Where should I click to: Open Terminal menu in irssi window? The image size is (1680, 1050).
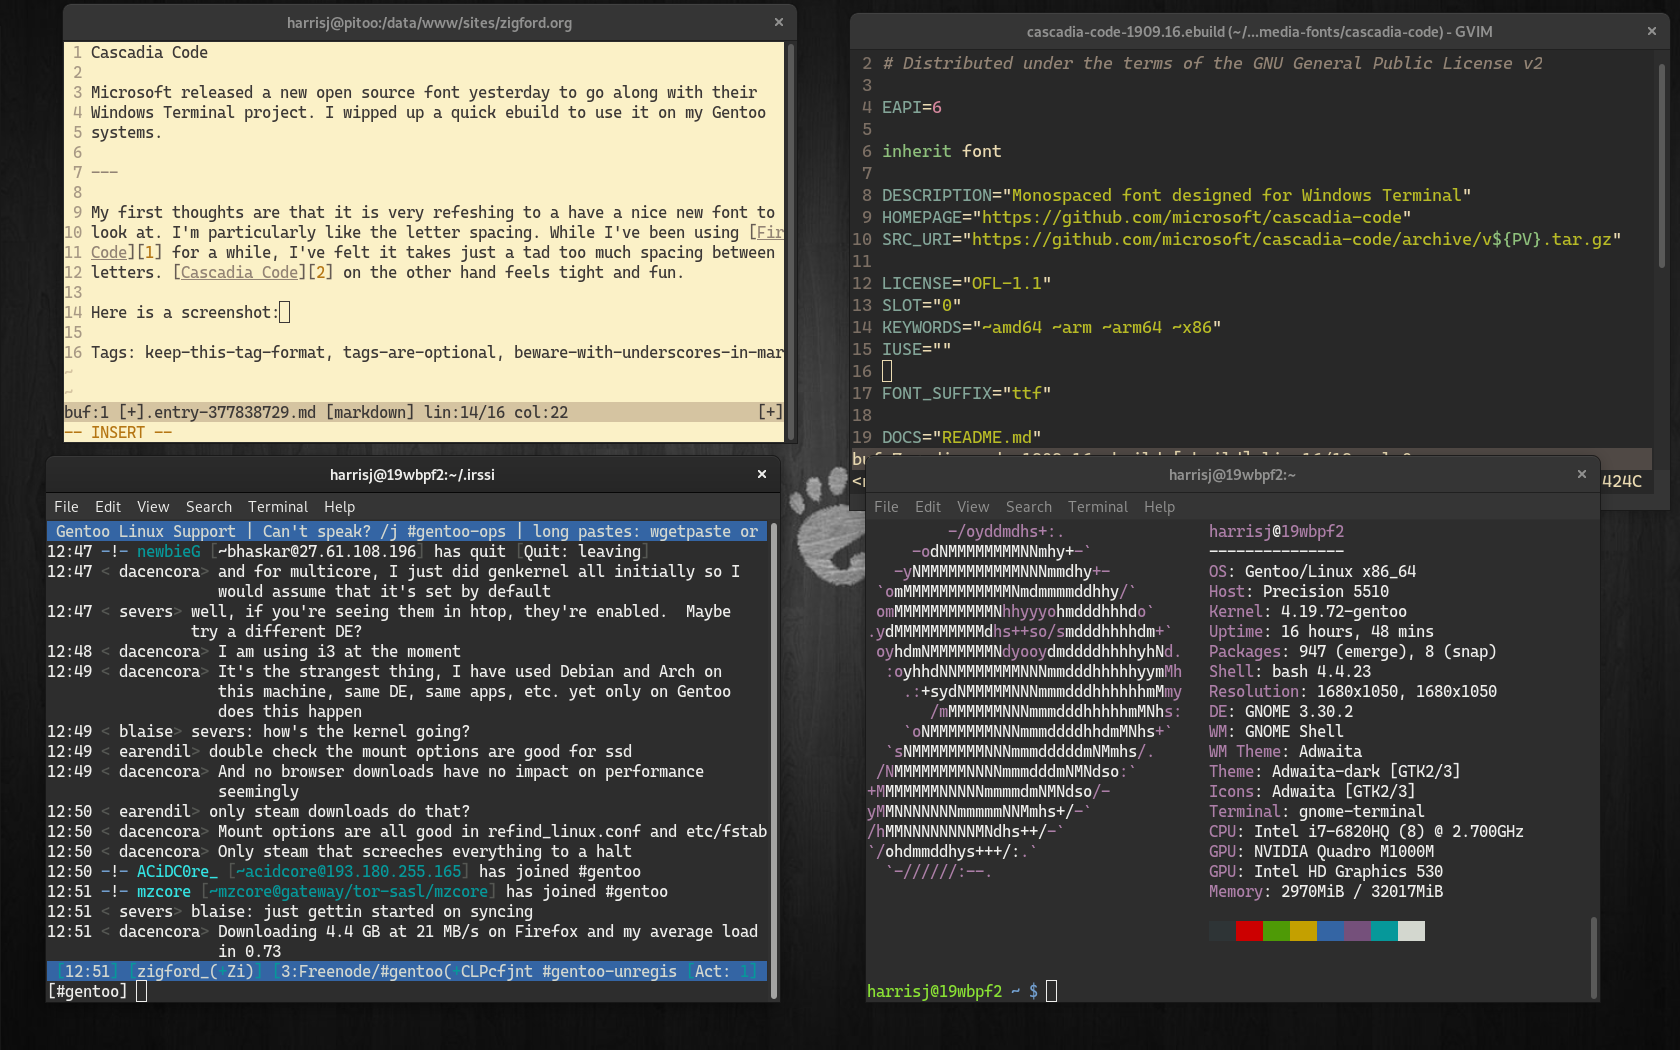pos(278,507)
